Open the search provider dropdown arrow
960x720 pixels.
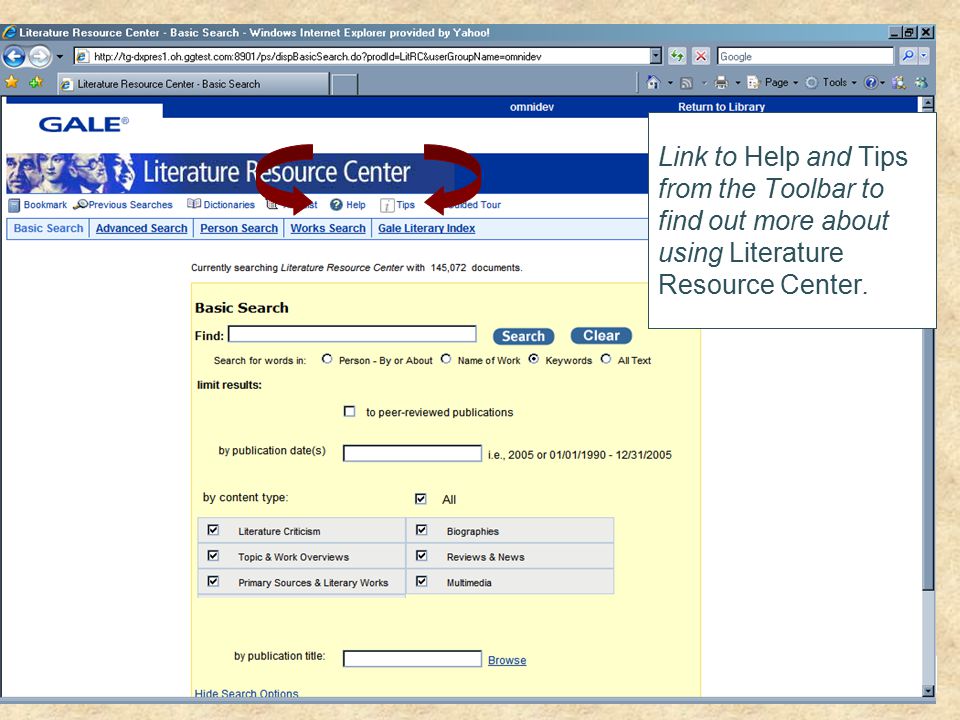click(x=924, y=56)
